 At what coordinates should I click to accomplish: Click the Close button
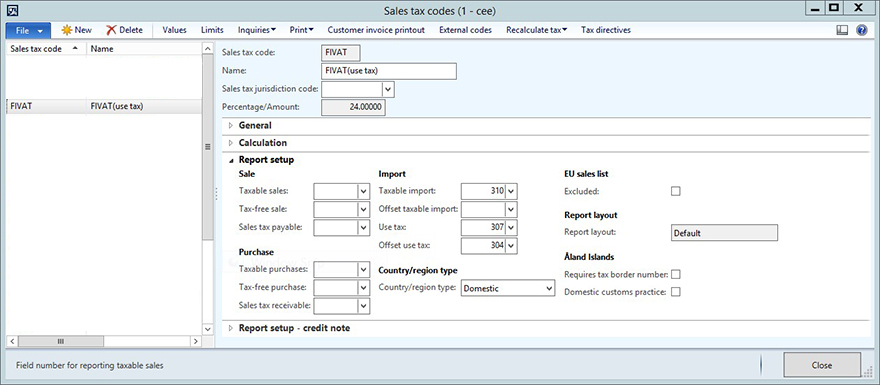[822, 365]
